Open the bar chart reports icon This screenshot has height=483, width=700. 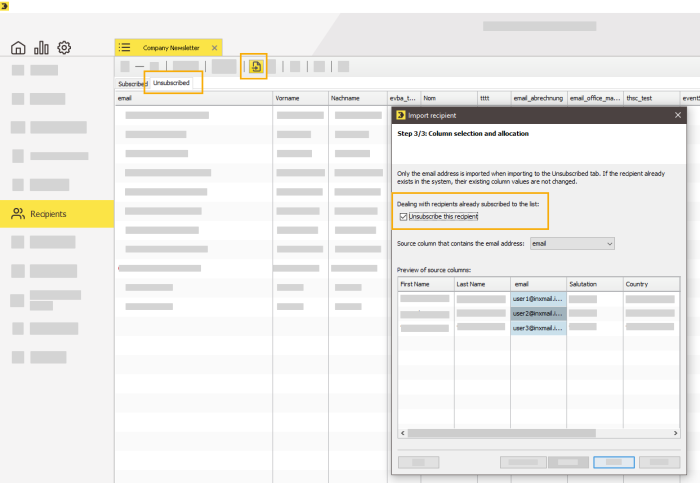[x=42, y=48]
